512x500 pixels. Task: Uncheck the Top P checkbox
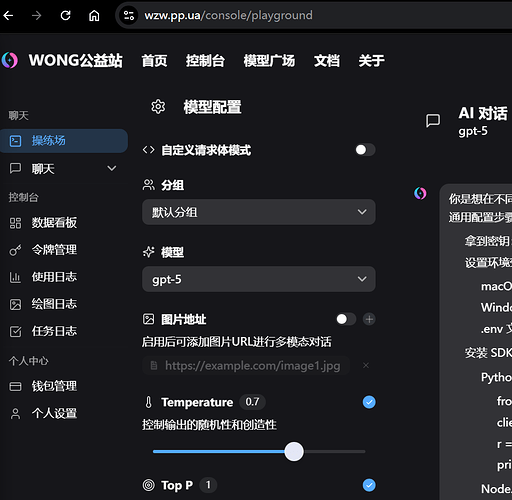[x=369, y=485]
